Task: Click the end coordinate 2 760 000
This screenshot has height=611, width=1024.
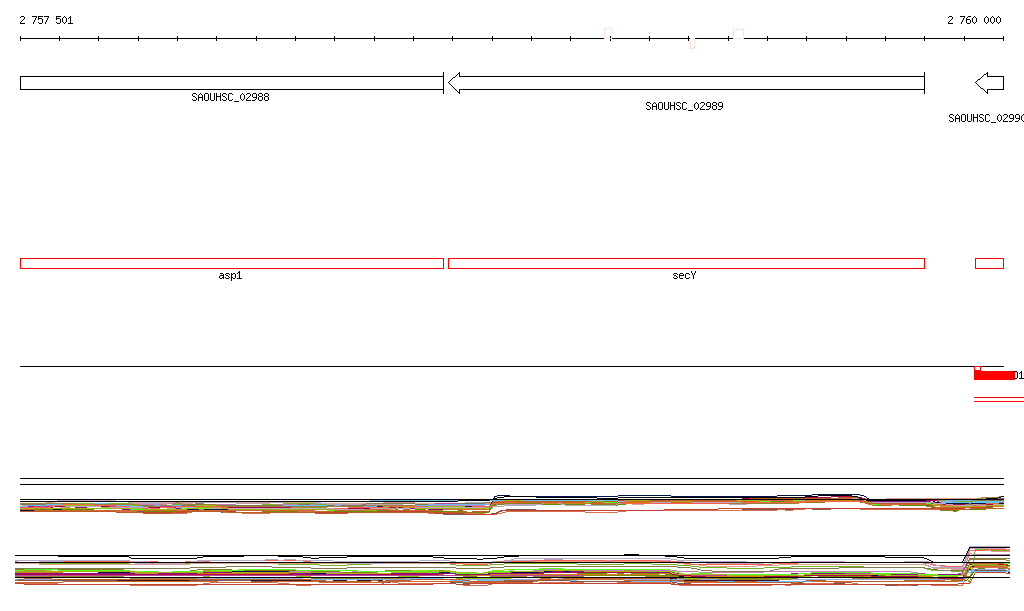Action: click(974, 20)
